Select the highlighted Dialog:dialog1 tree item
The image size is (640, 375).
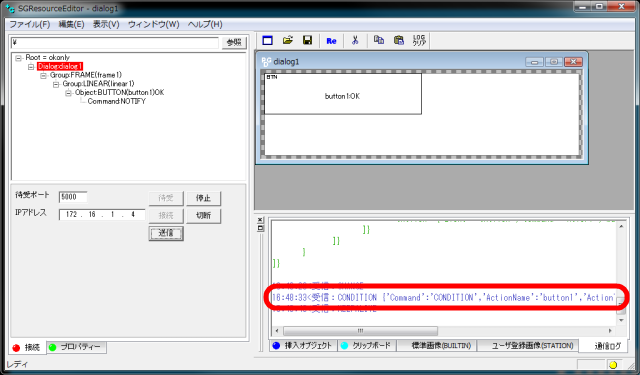pyautogui.click(x=60, y=67)
